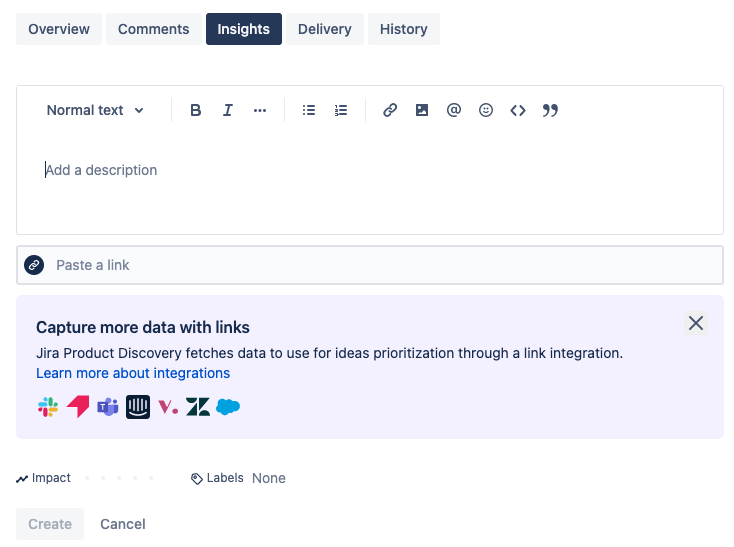This screenshot has height=547, width=734.
Task: Set the Labels value None
Action: (x=269, y=478)
